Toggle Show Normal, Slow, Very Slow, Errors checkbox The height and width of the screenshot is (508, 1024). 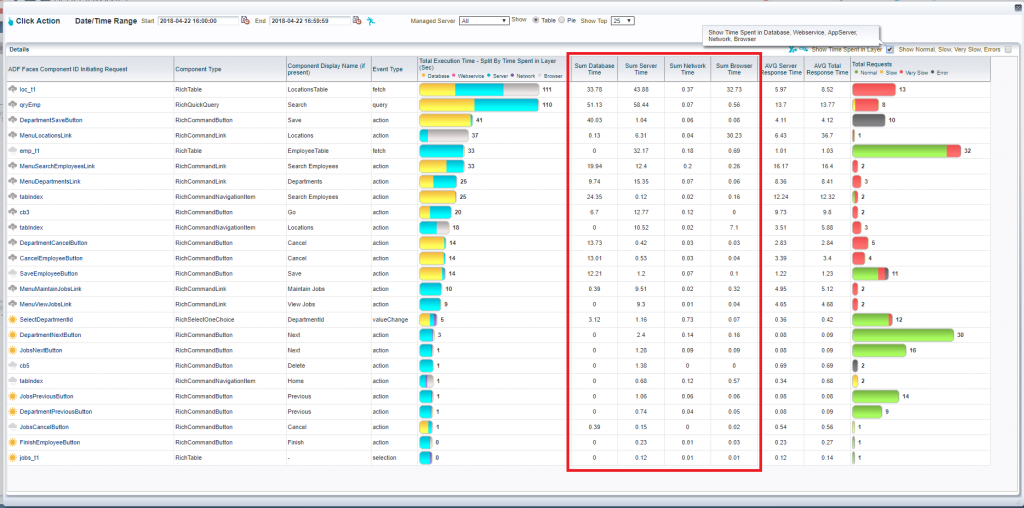pos(1008,49)
